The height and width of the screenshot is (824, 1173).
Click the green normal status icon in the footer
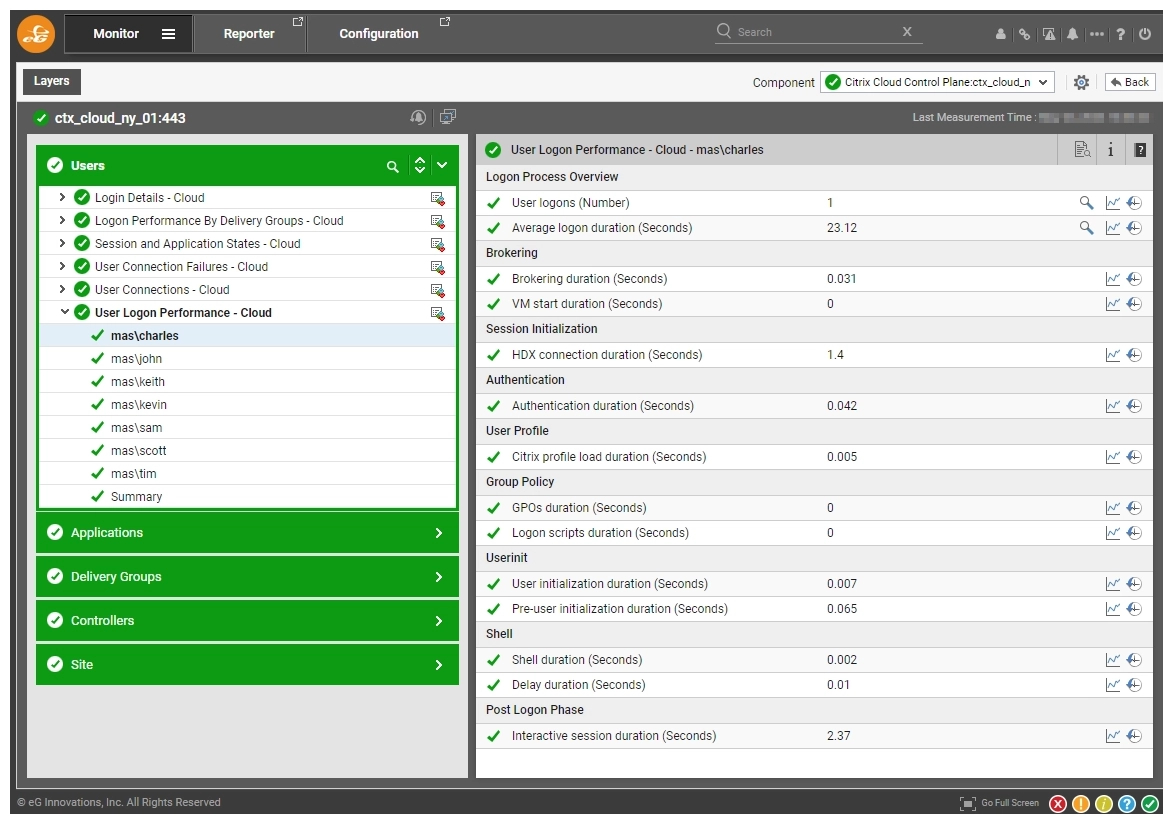(1150, 804)
